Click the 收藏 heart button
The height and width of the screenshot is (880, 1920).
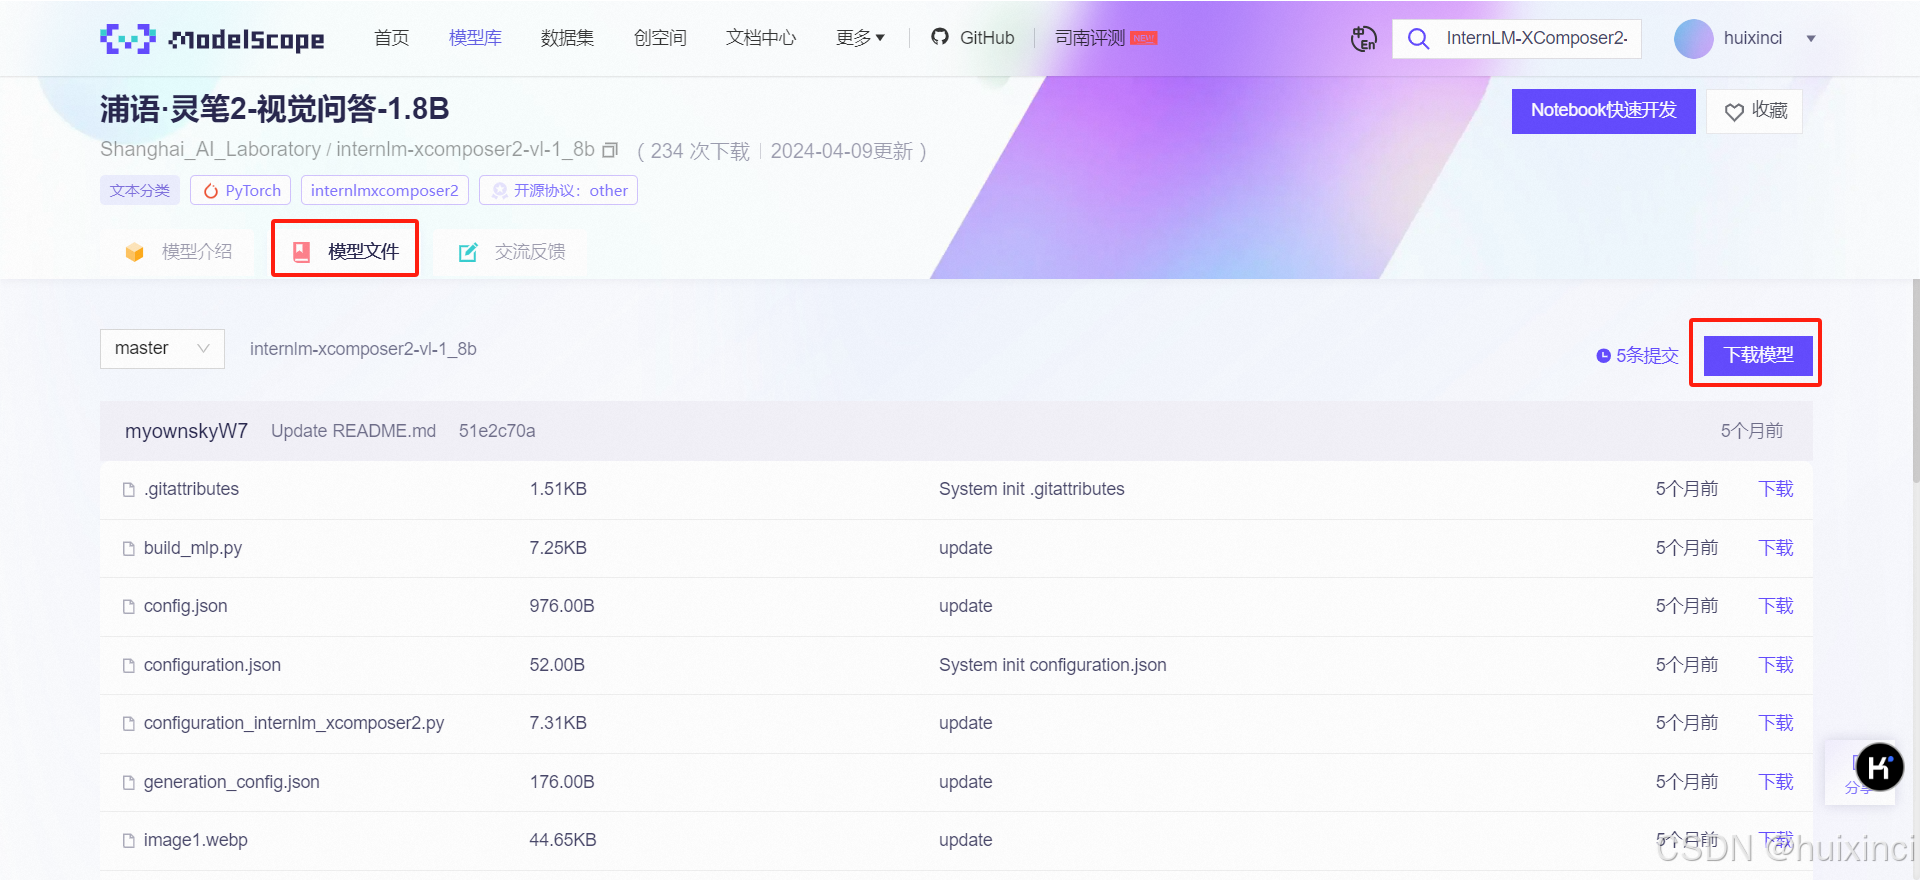point(1755,111)
